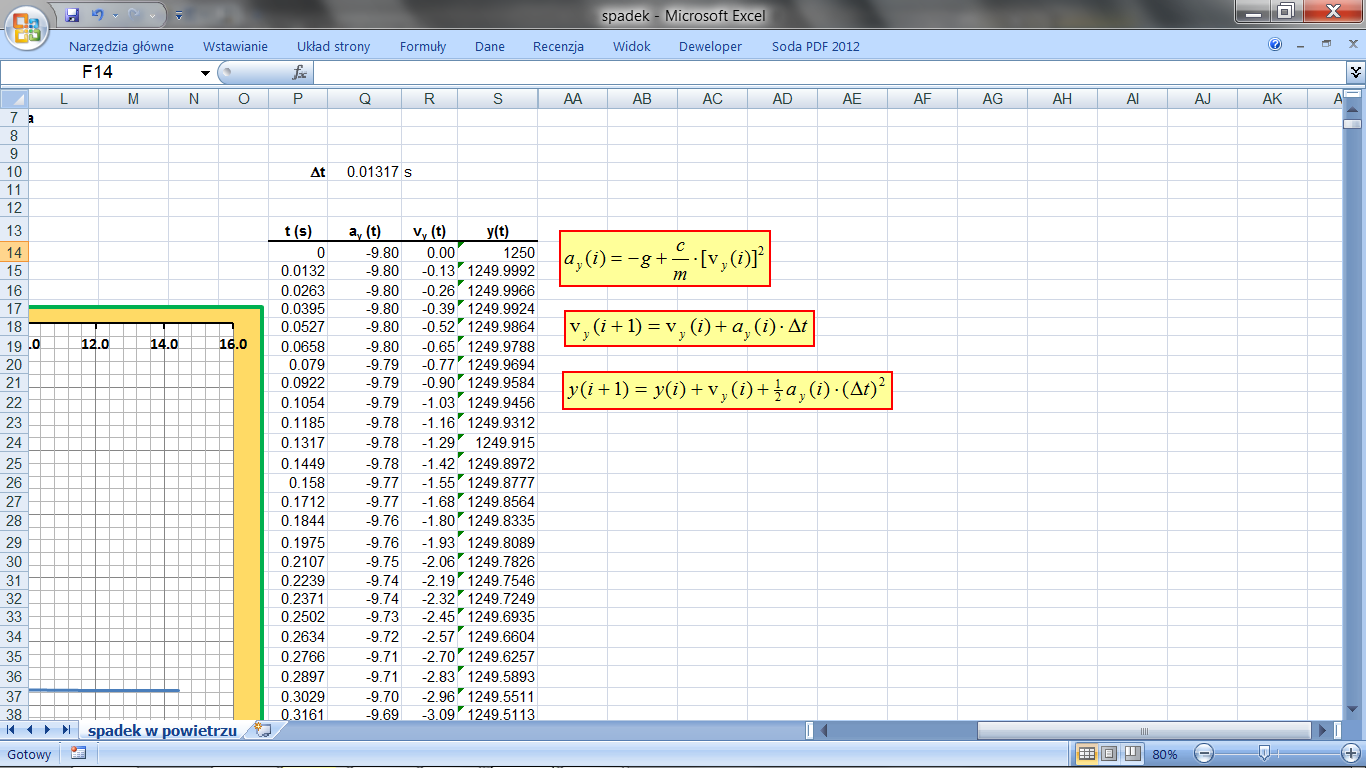Select cell with time value 0.079

click(298, 365)
